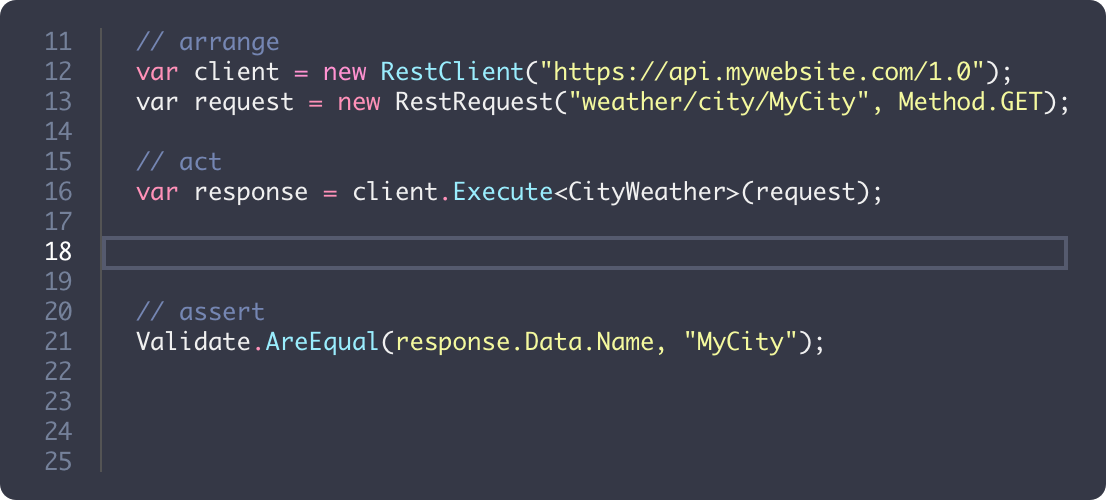The height and width of the screenshot is (500, 1106).
Task: Select line number 21 in gutter
Action: click(58, 342)
